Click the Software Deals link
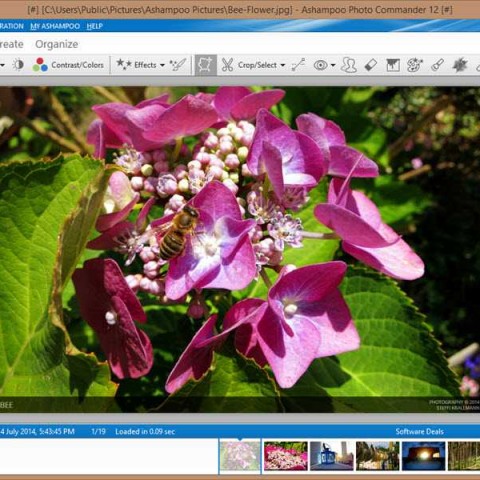The height and width of the screenshot is (480, 480). [x=419, y=432]
